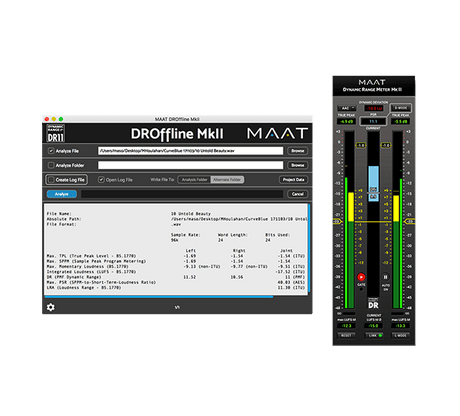Click the Reset button on the meter
The width and height of the screenshot is (460, 416).
pos(346,335)
